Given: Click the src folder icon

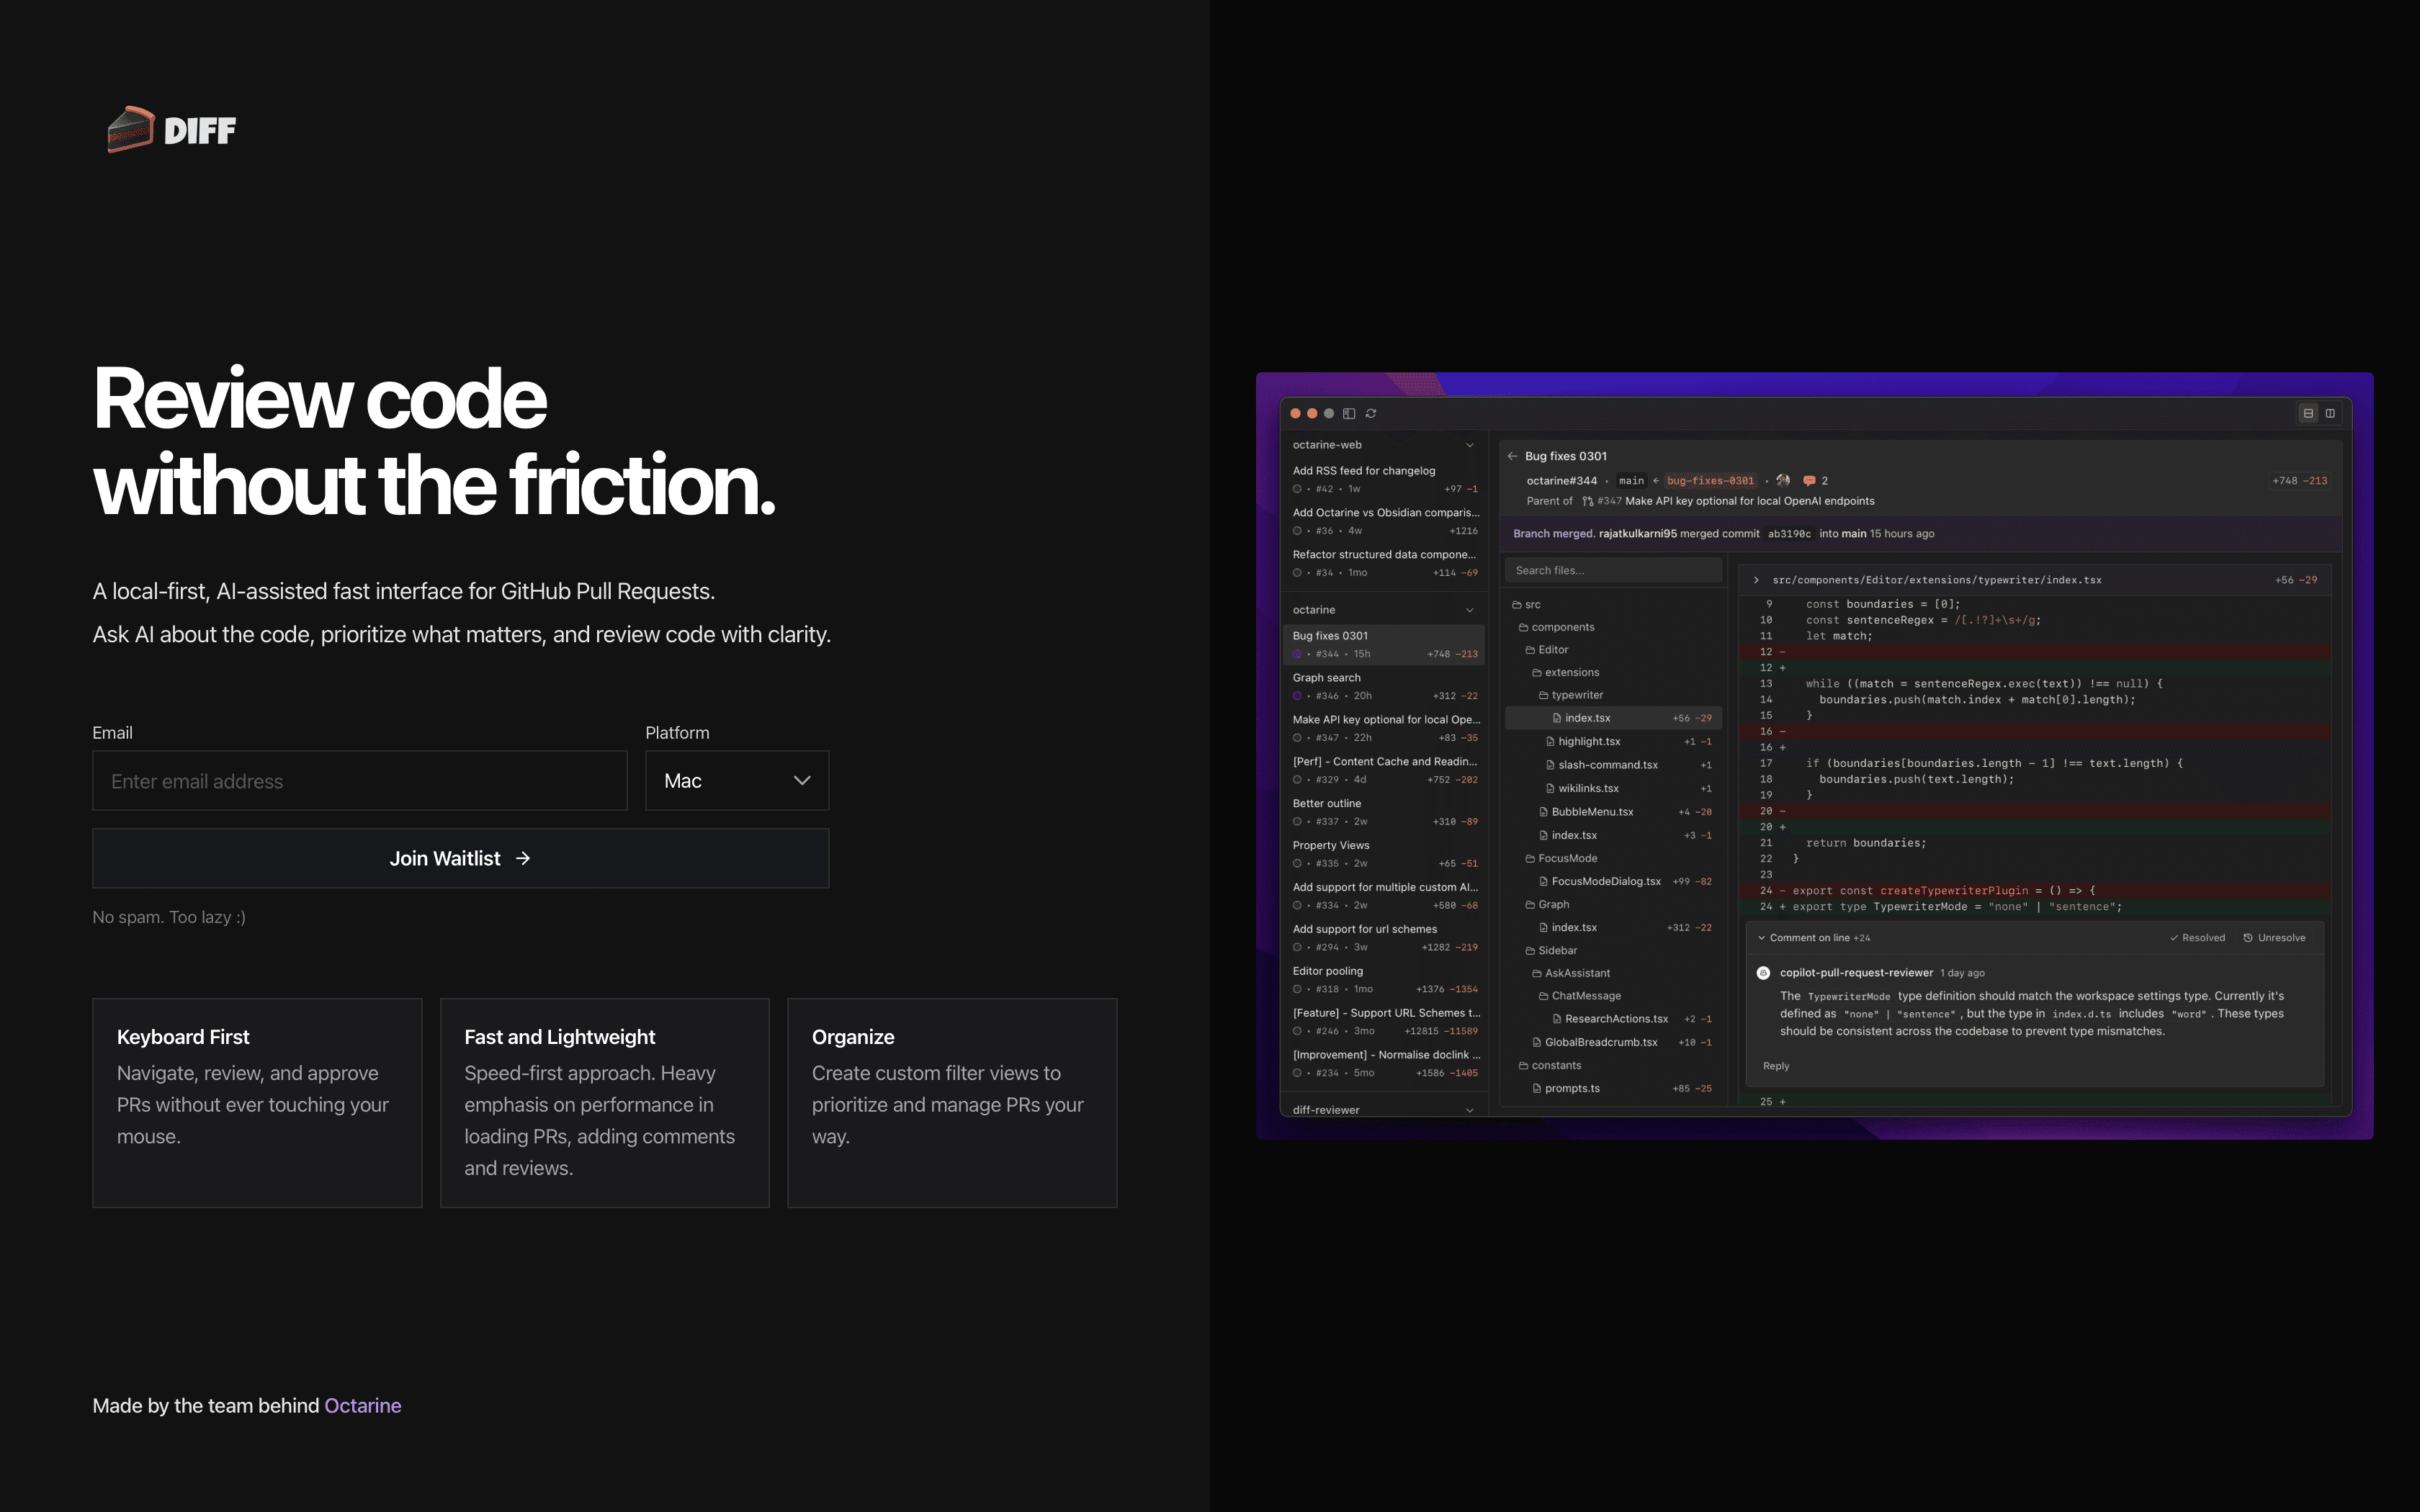Looking at the screenshot, I should [x=1517, y=605].
